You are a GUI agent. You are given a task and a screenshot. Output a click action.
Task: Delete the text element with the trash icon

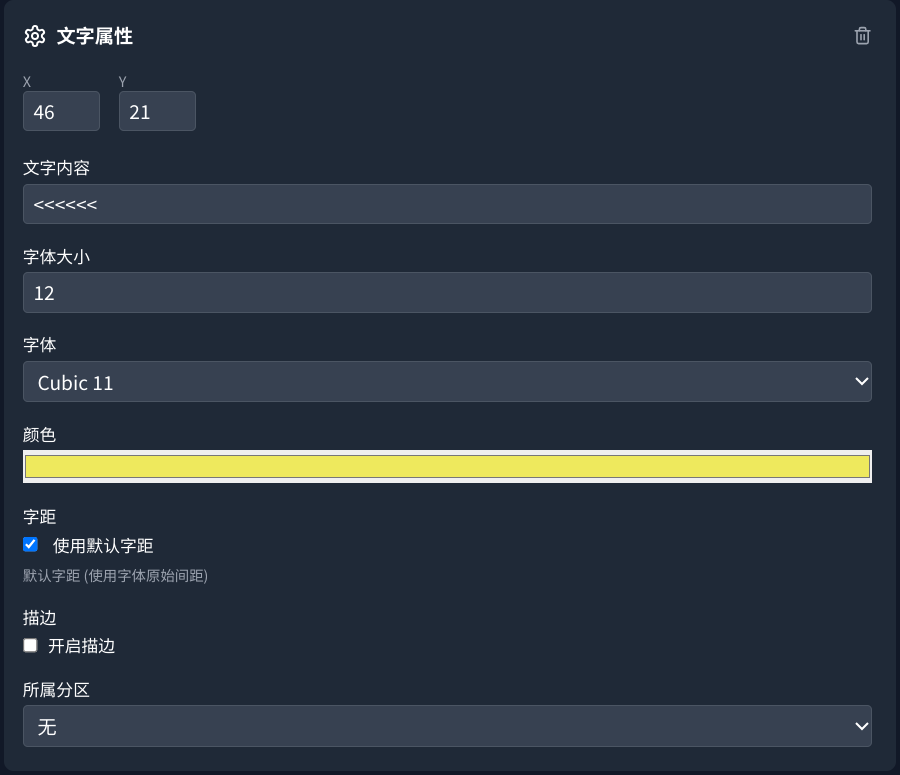point(862,36)
